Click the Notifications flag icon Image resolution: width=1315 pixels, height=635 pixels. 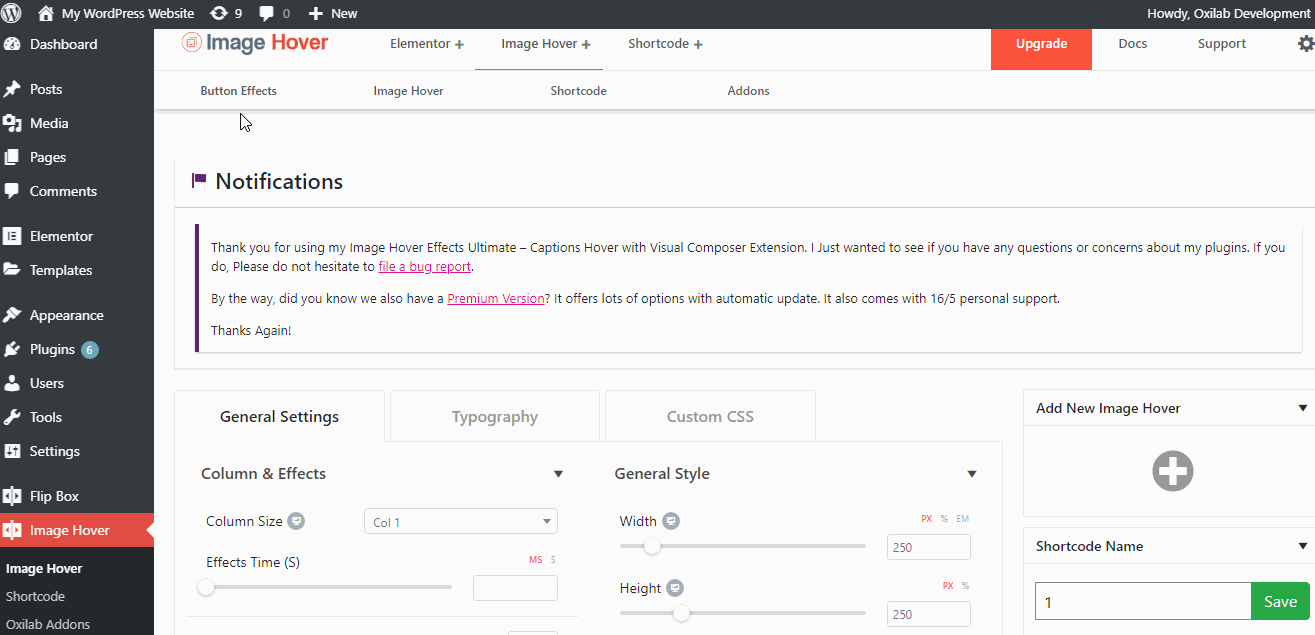coord(199,181)
